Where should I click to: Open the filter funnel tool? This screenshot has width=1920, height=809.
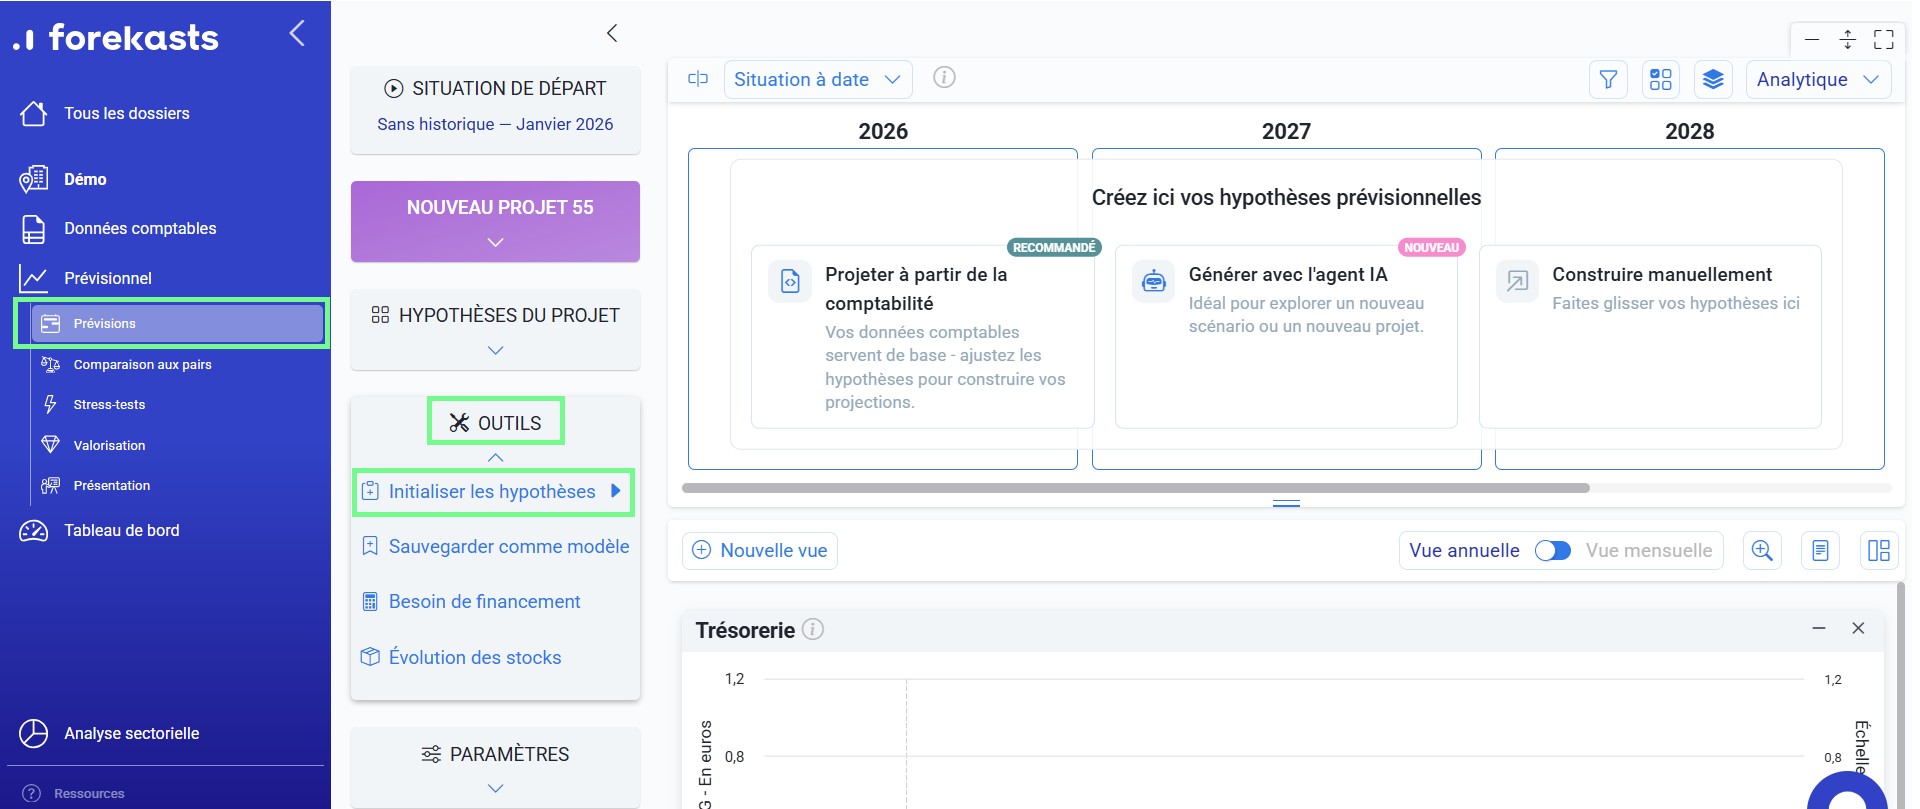coord(1608,80)
